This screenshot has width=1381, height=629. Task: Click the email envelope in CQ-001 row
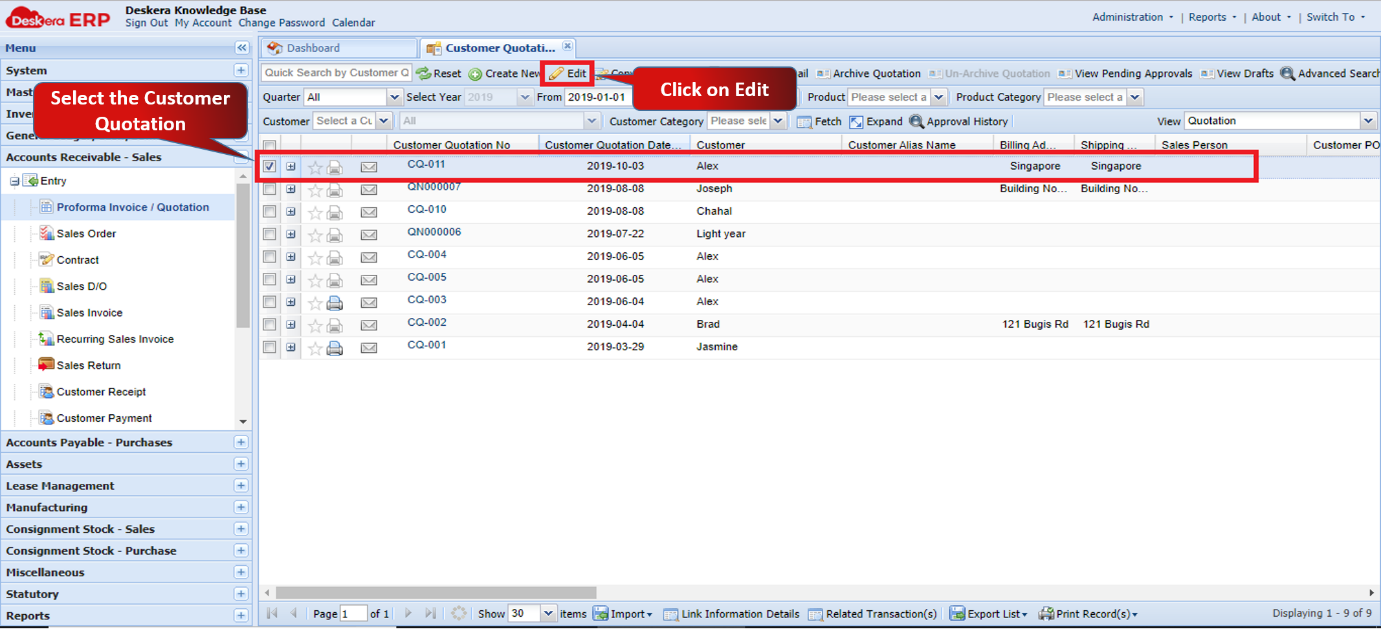369,348
